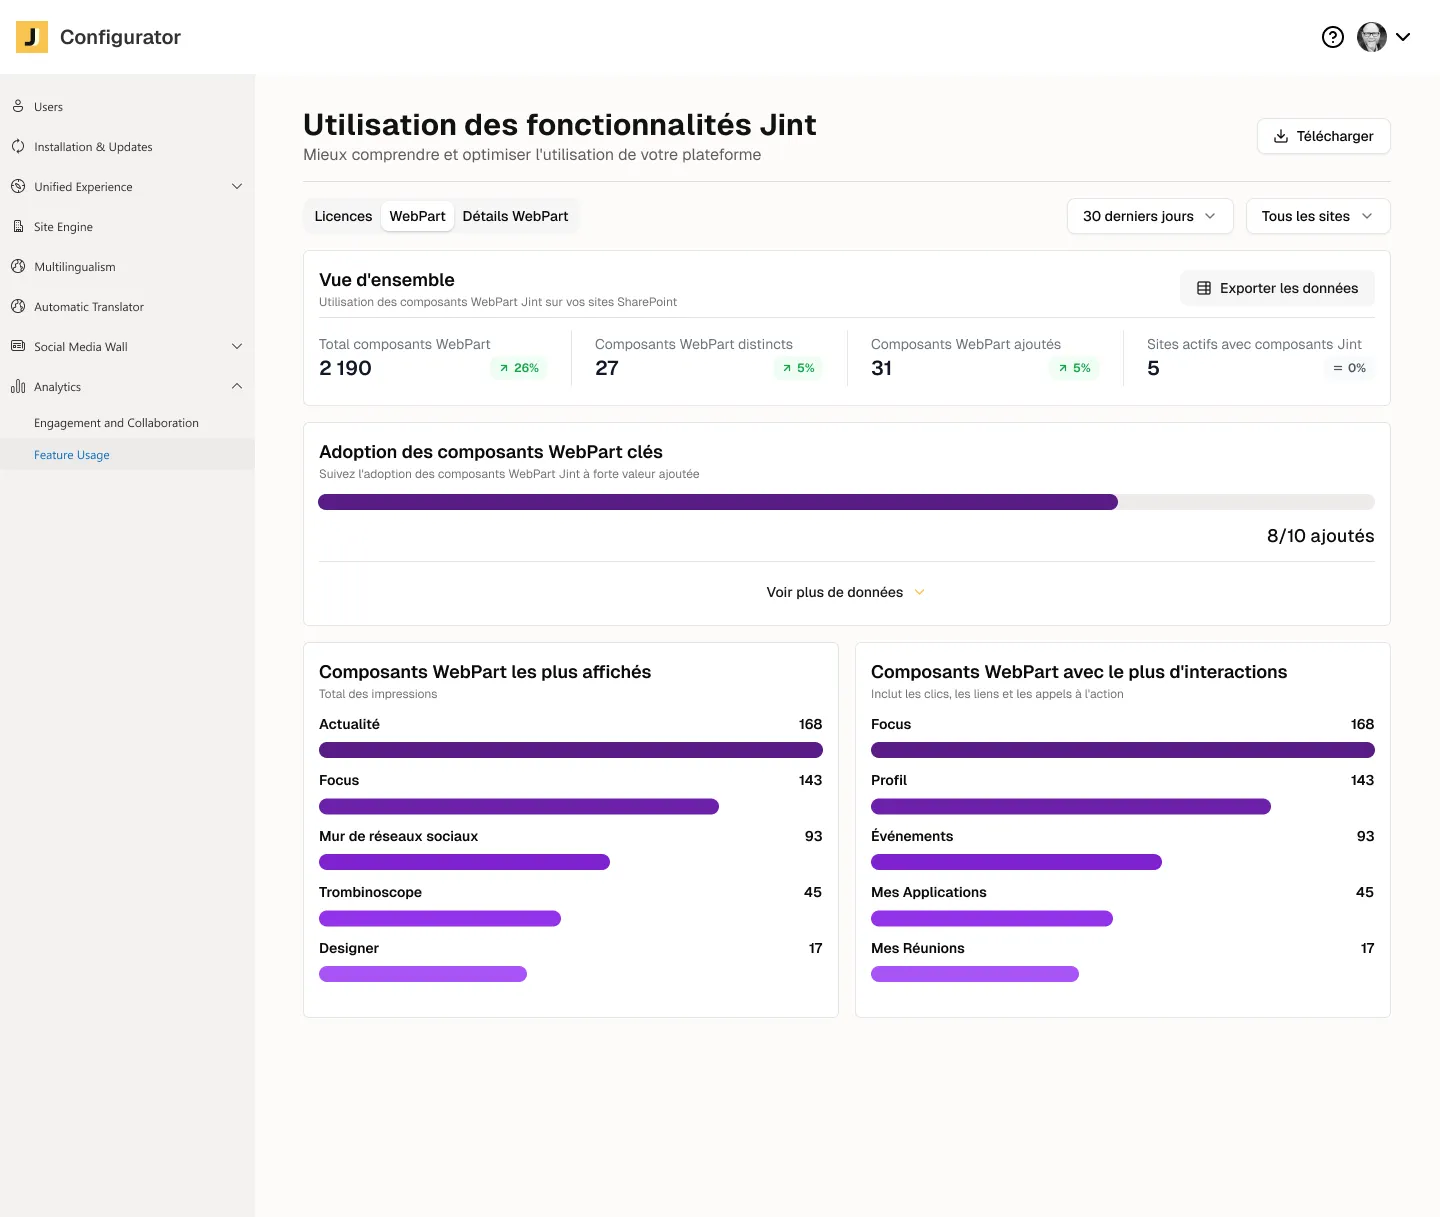Screen dimensions: 1440x1217
Task: Switch to the Licences tab
Action: [x=343, y=216]
